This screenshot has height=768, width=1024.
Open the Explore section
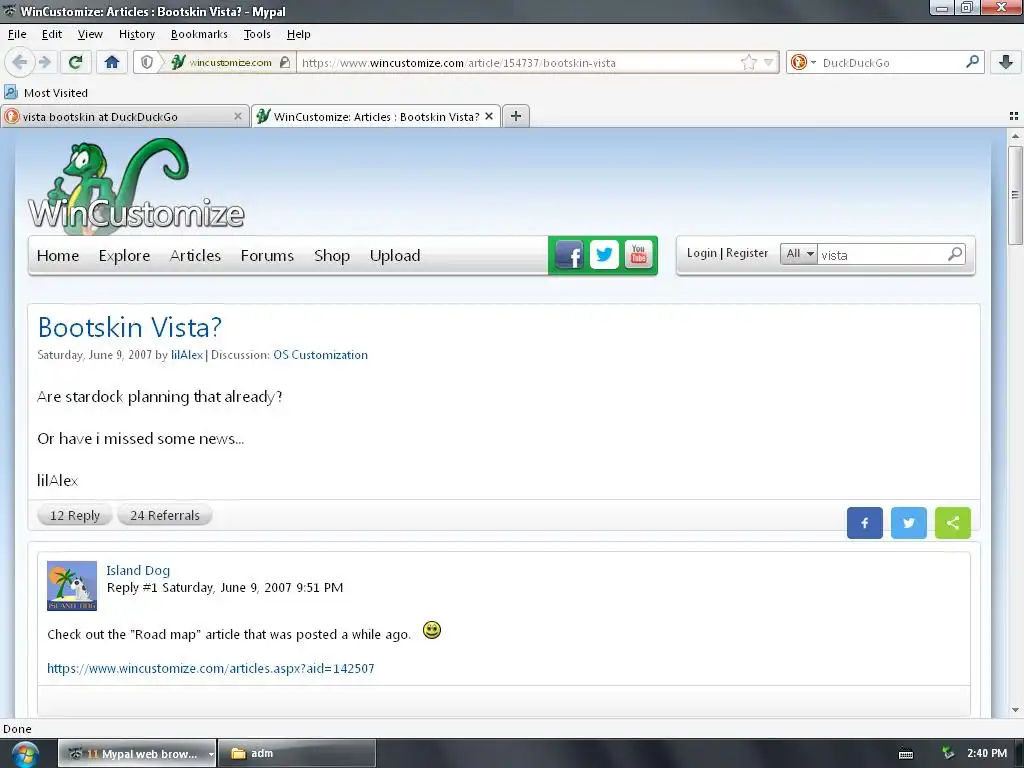tap(124, 255)
